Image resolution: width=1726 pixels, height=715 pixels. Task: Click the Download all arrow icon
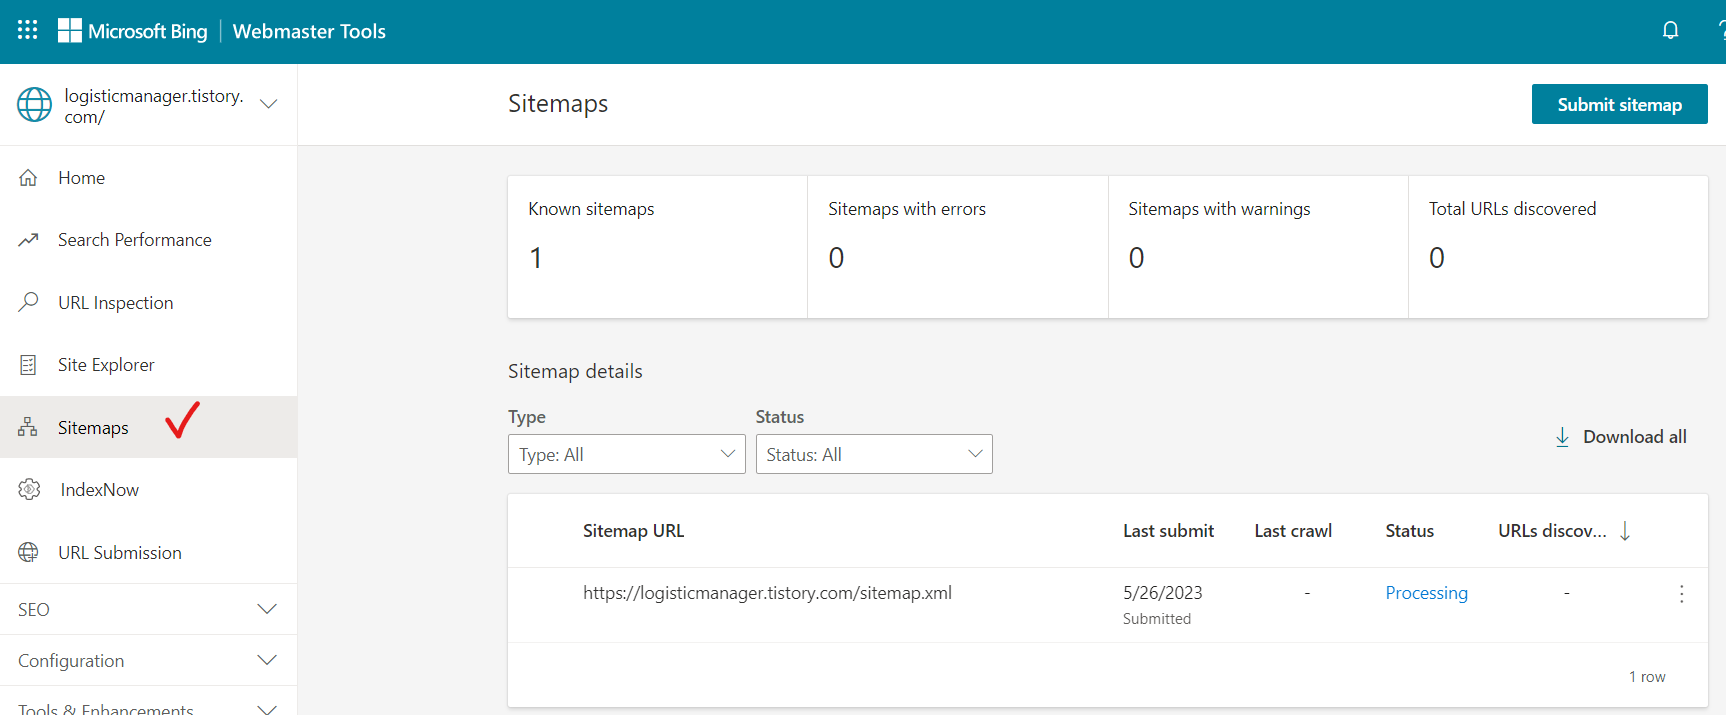click(x=1562, y=437)
